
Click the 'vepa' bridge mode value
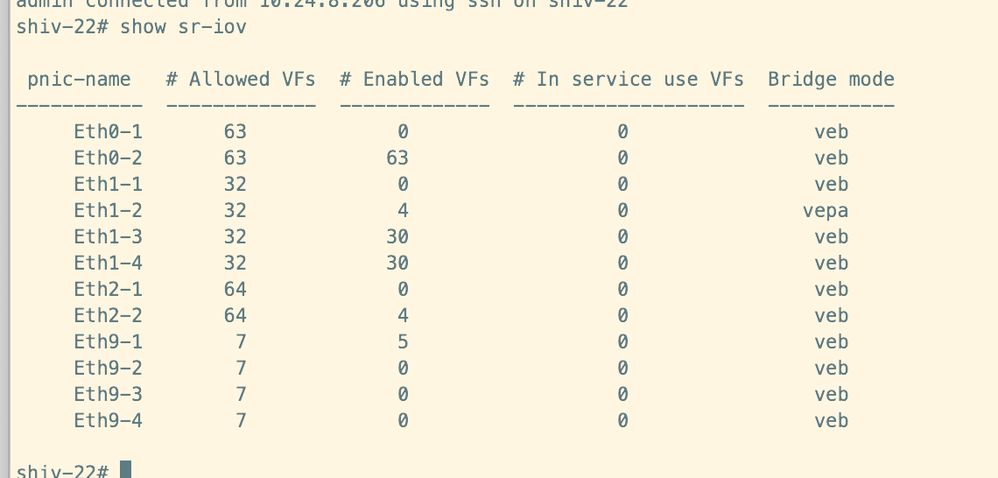826,211
